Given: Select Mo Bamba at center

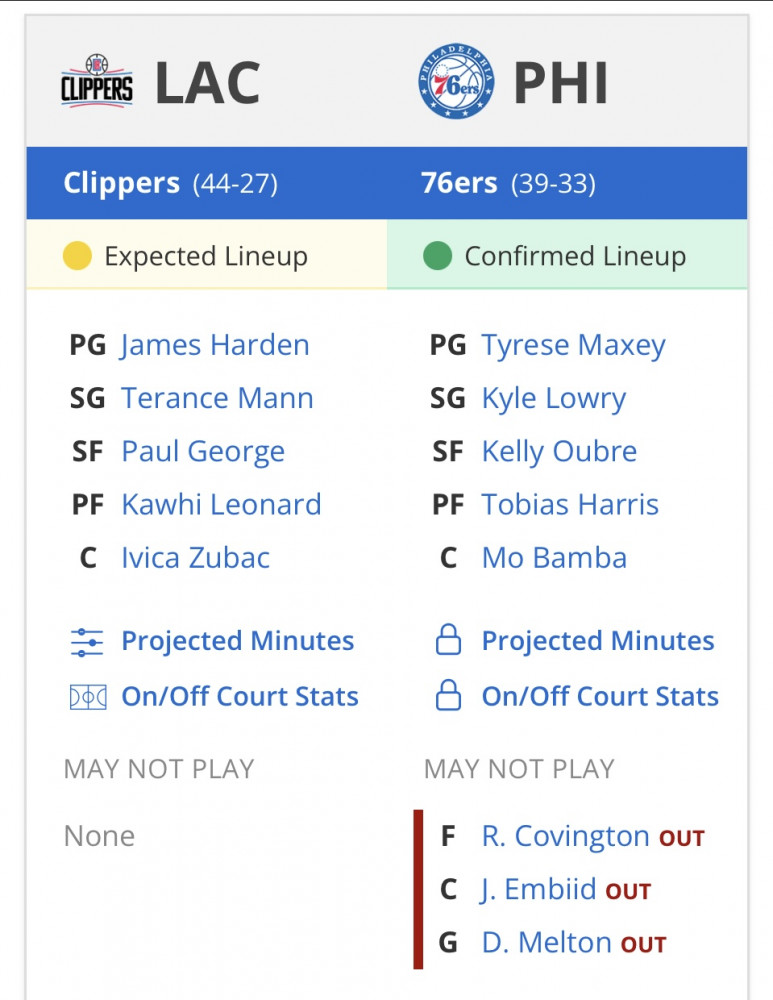Looking at the screenshot, I should [554, 557].
